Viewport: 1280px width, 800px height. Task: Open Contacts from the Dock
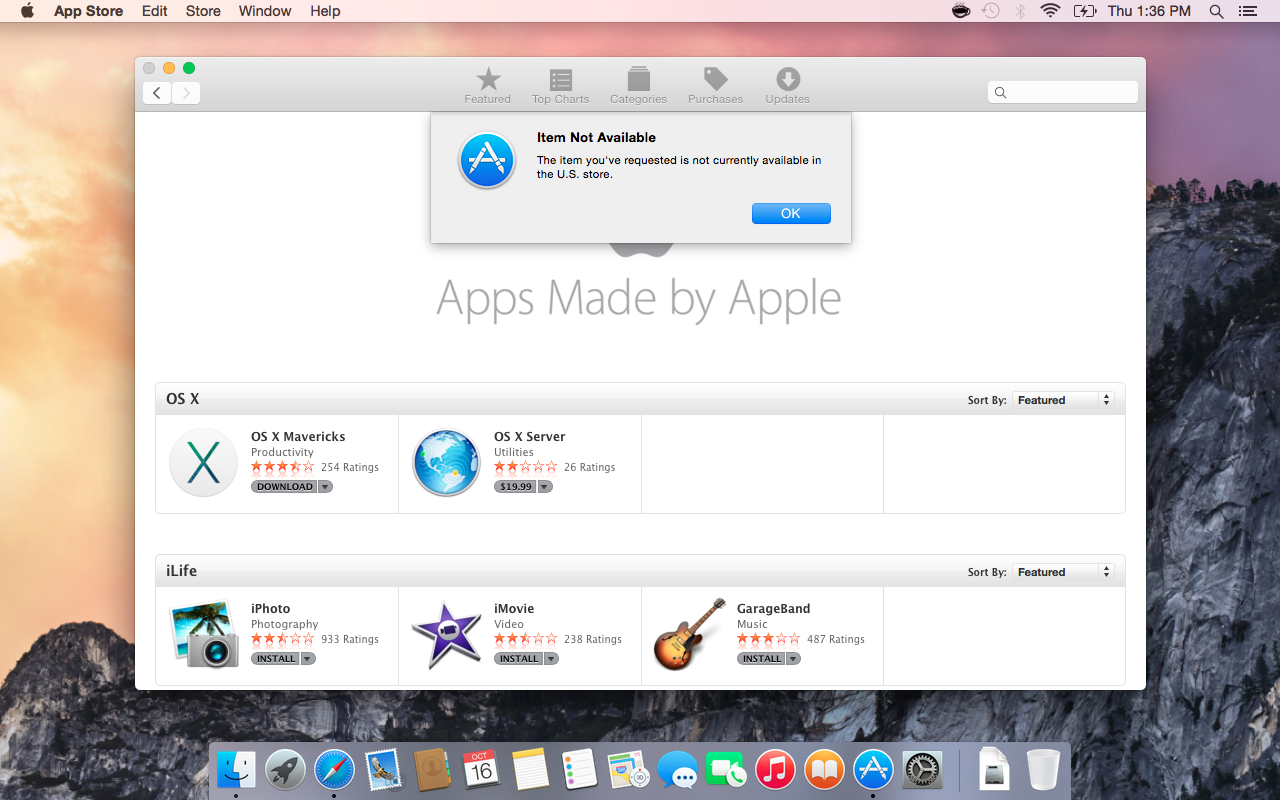[433, 769]
